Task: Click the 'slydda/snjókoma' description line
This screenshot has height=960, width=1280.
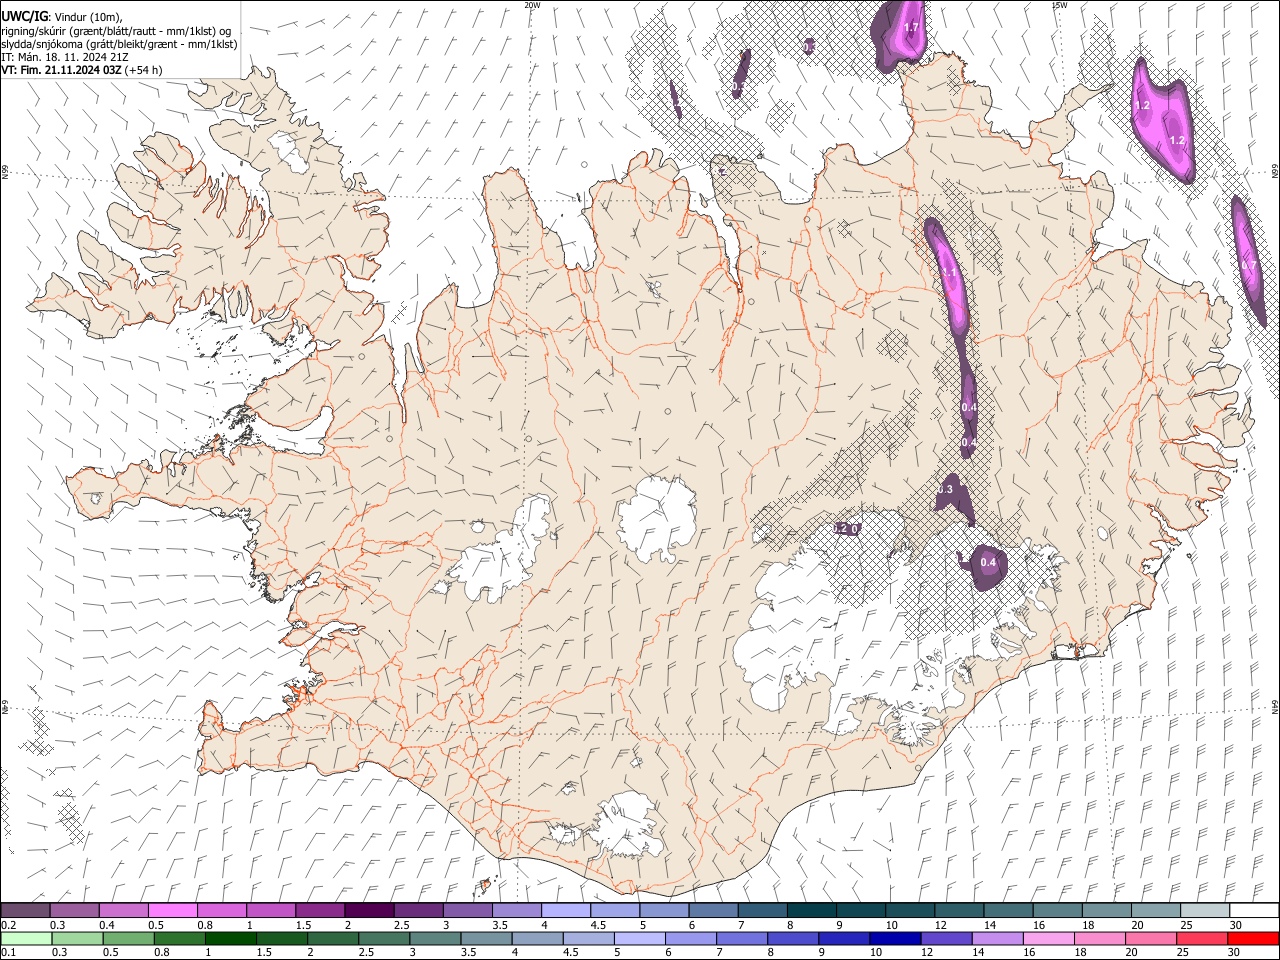Action: click(x=119, y=44)
